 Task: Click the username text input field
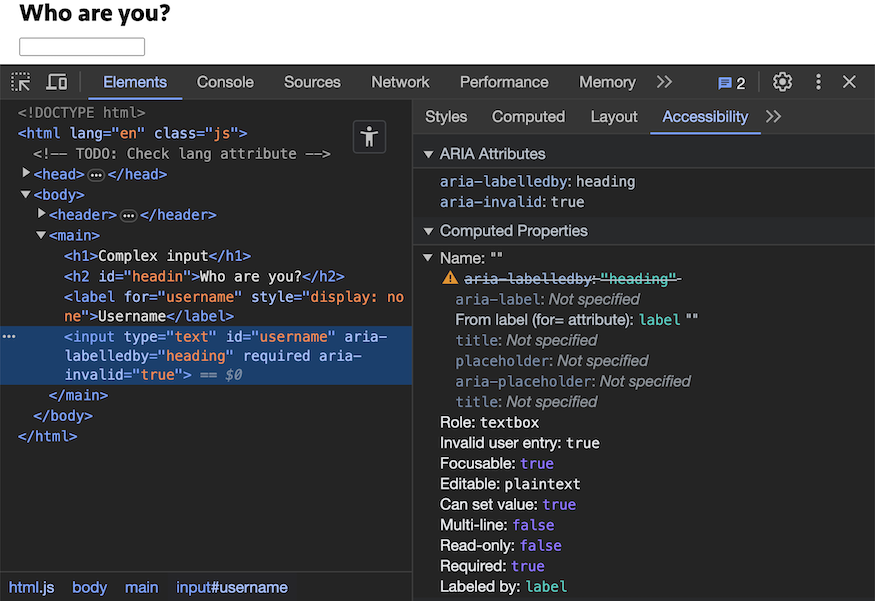pos(82,47)
